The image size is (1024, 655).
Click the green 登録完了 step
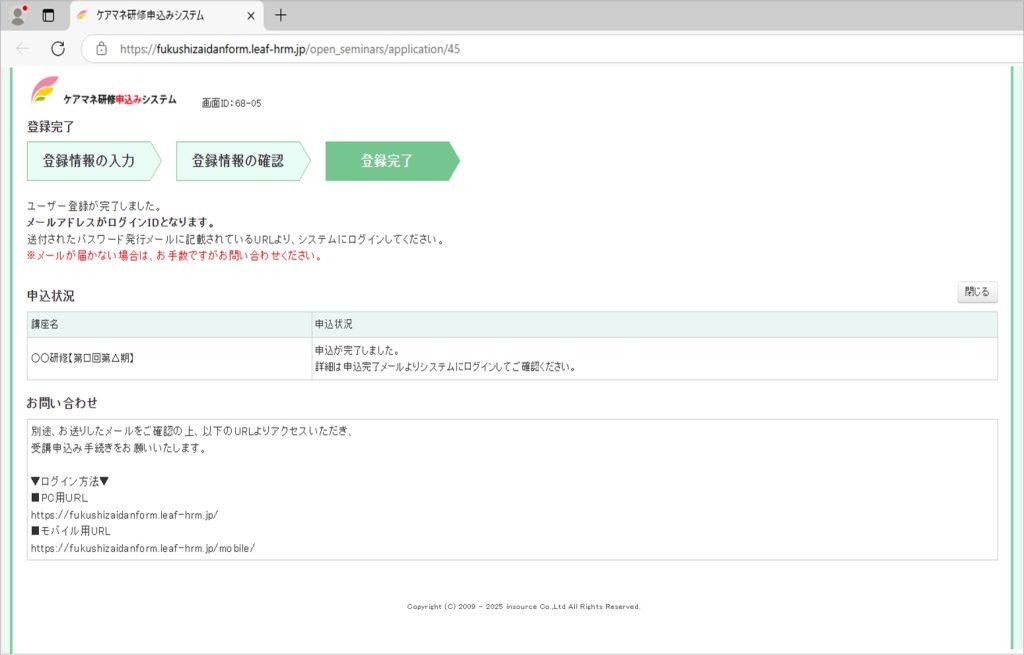click(387, 161)
